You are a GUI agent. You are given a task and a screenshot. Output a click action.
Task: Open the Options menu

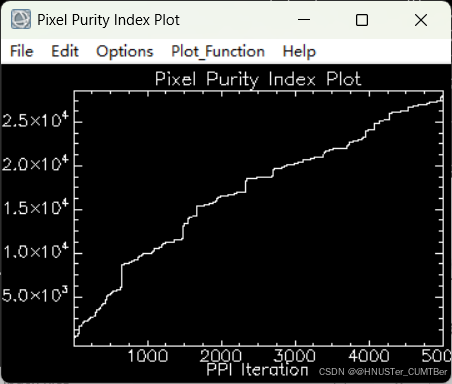125,52
